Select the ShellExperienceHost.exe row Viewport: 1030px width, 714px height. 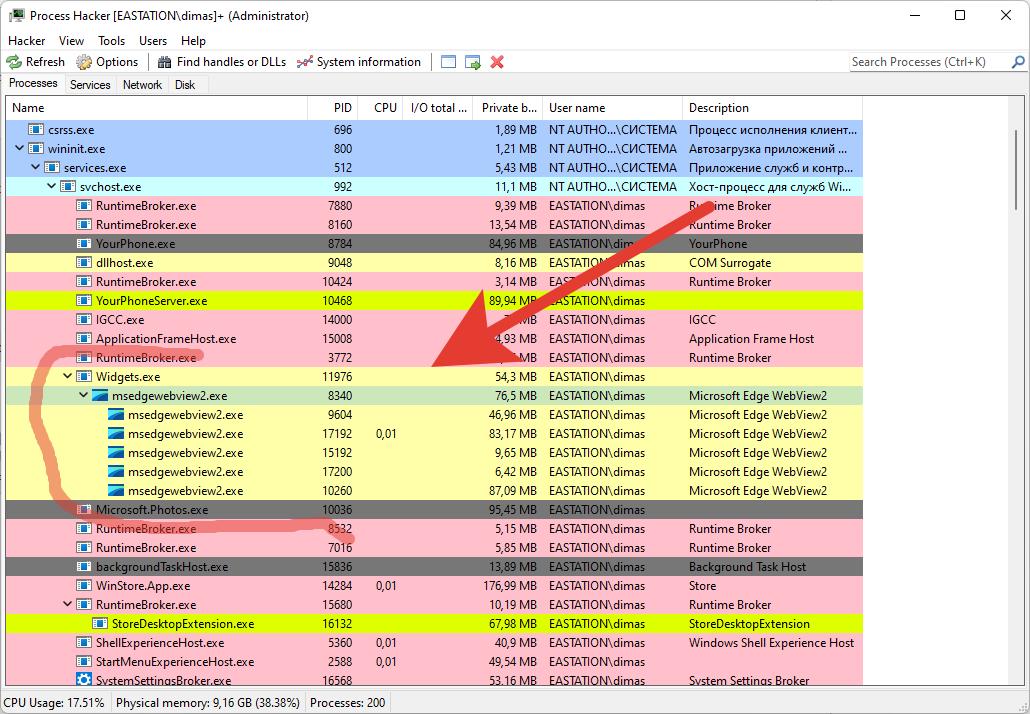(x=434, y=643)
